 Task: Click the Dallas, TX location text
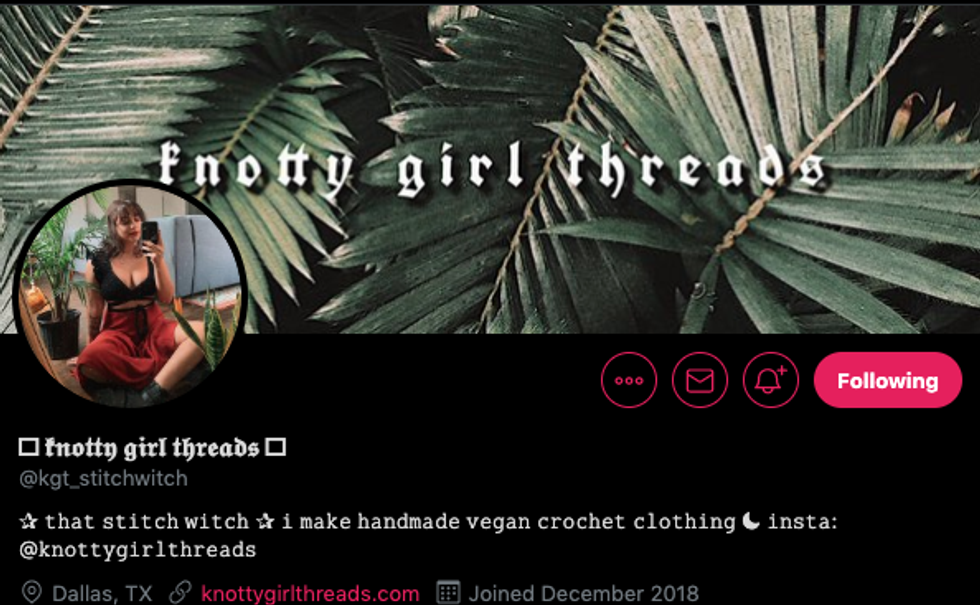[x=102, y=592]
